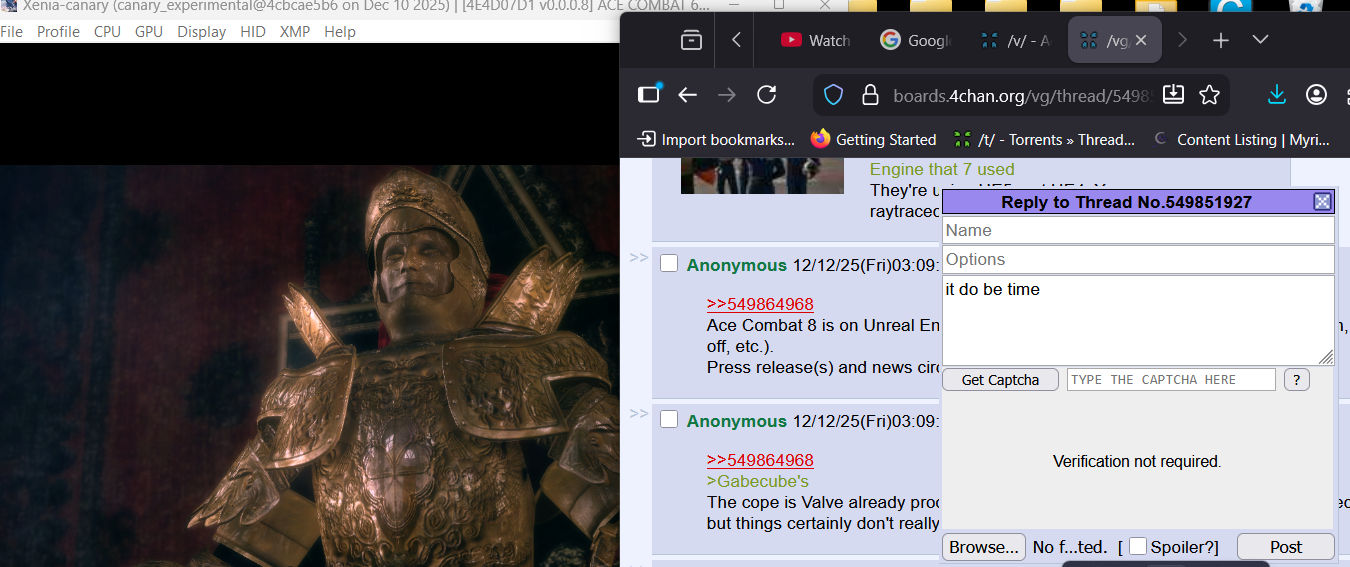Open the Help menu in Xenia

point(340,32)
